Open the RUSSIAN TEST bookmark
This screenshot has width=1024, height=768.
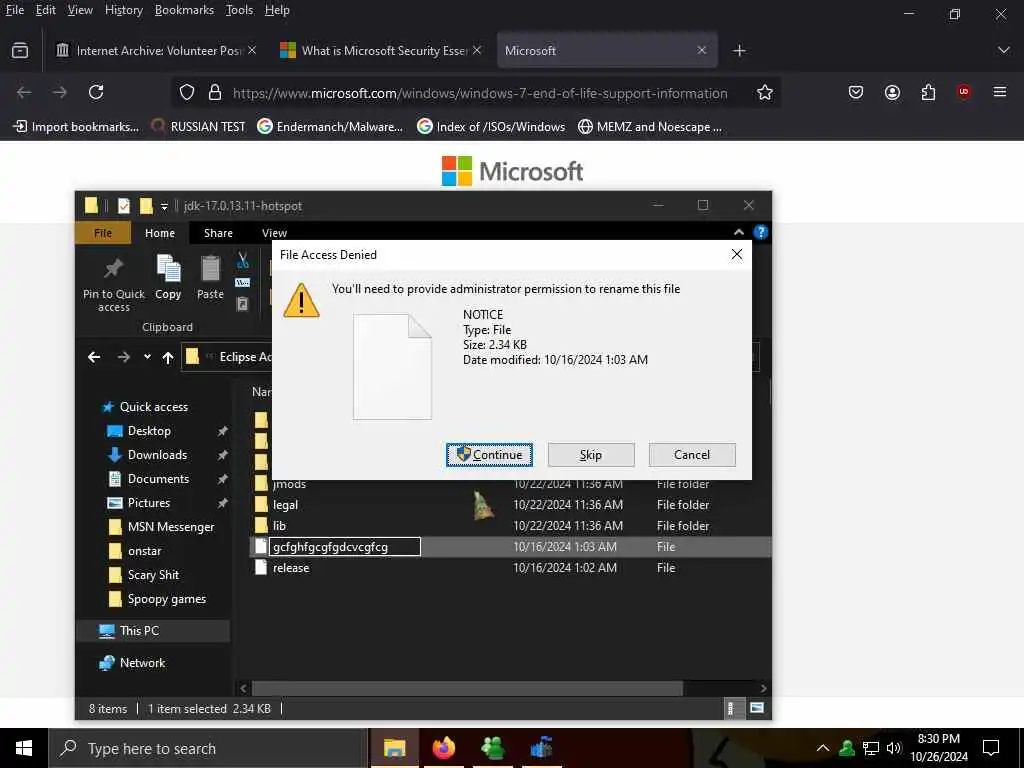click(x=199, y=127)
